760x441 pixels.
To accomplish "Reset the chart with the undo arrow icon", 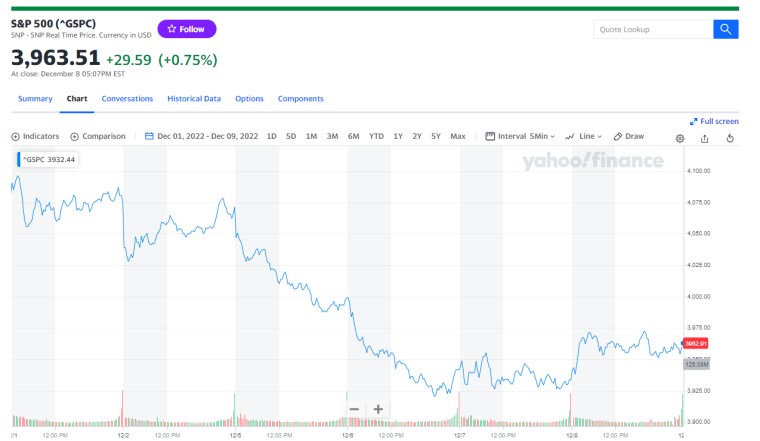I will [x=730, y=139].
